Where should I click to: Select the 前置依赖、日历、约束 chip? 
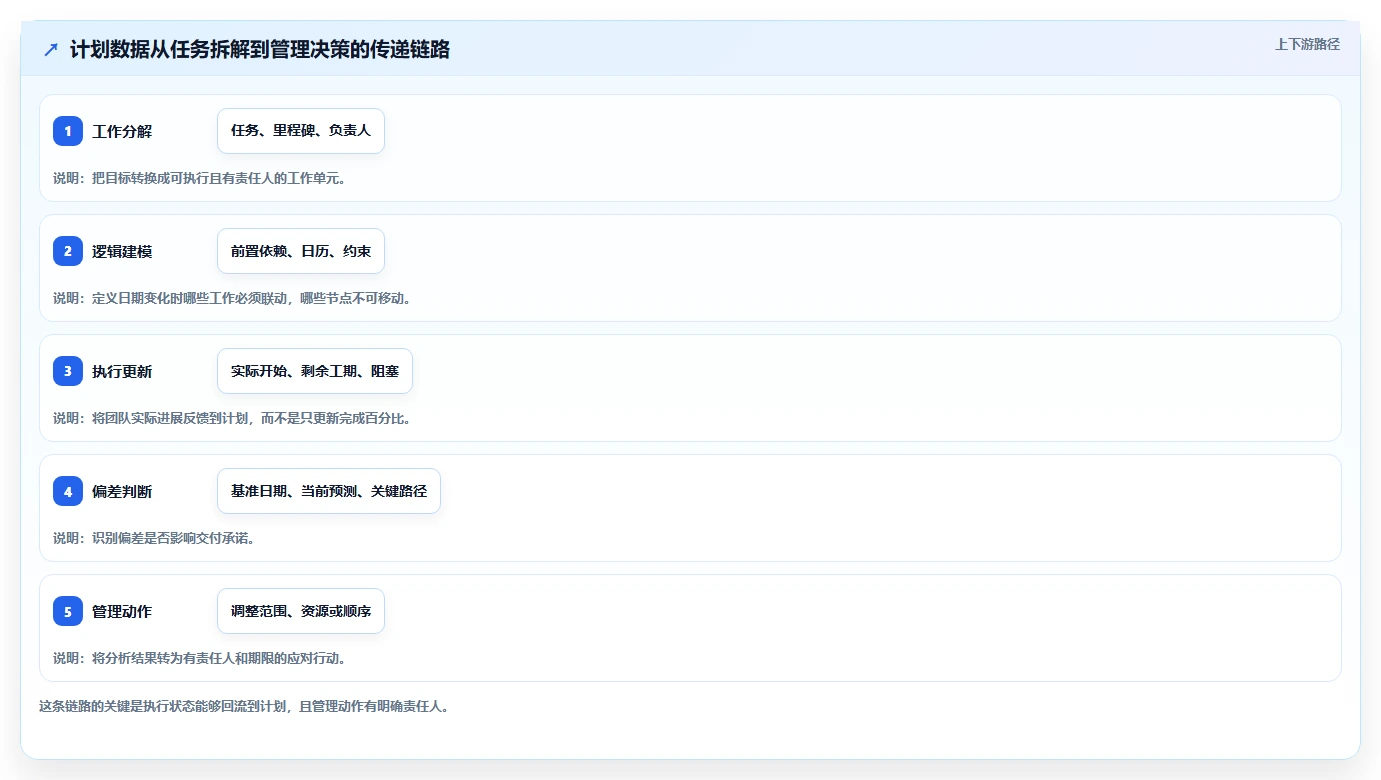[301, 251]
